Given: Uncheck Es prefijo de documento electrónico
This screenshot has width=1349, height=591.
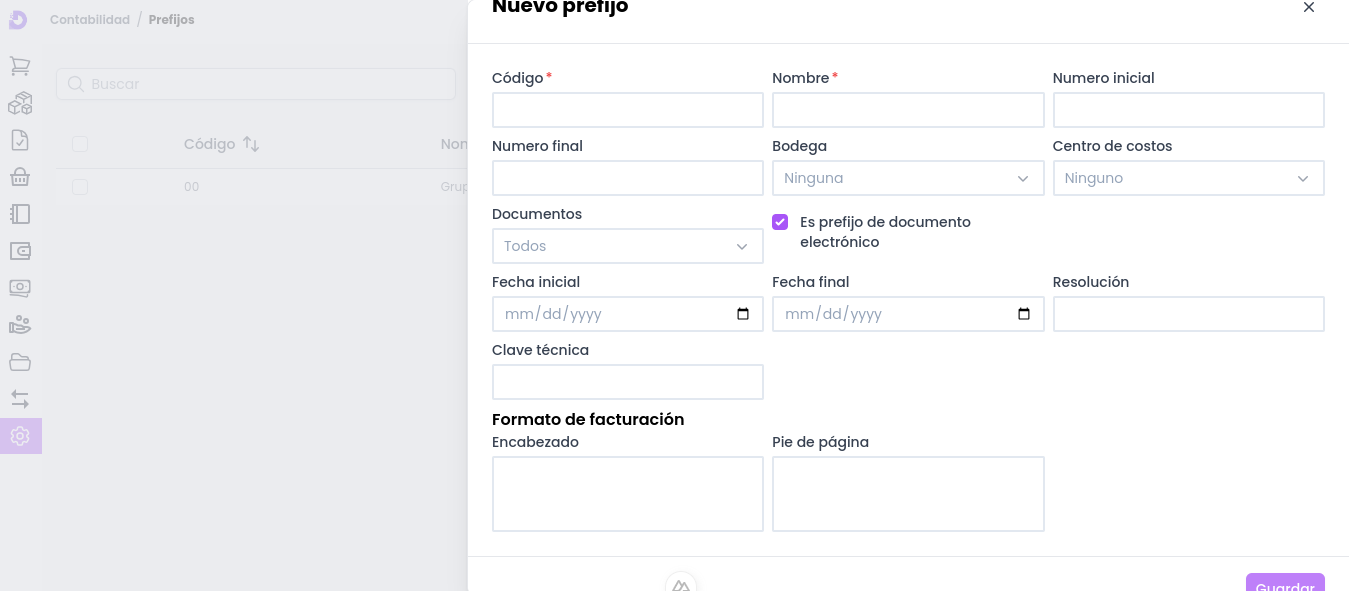Looking at the screenshot, I should click(780, 222).
